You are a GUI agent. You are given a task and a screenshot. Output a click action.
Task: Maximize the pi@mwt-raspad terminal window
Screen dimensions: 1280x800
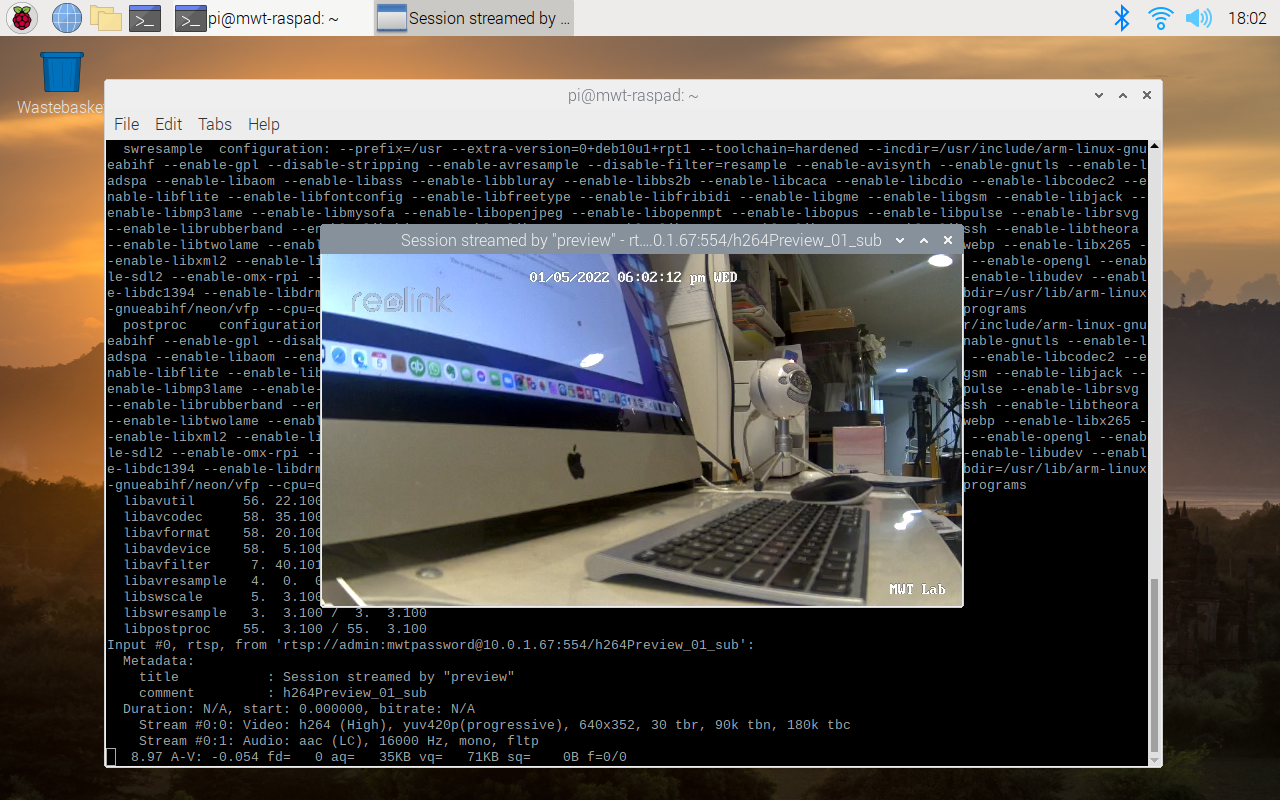click(x=1123, y=95)
